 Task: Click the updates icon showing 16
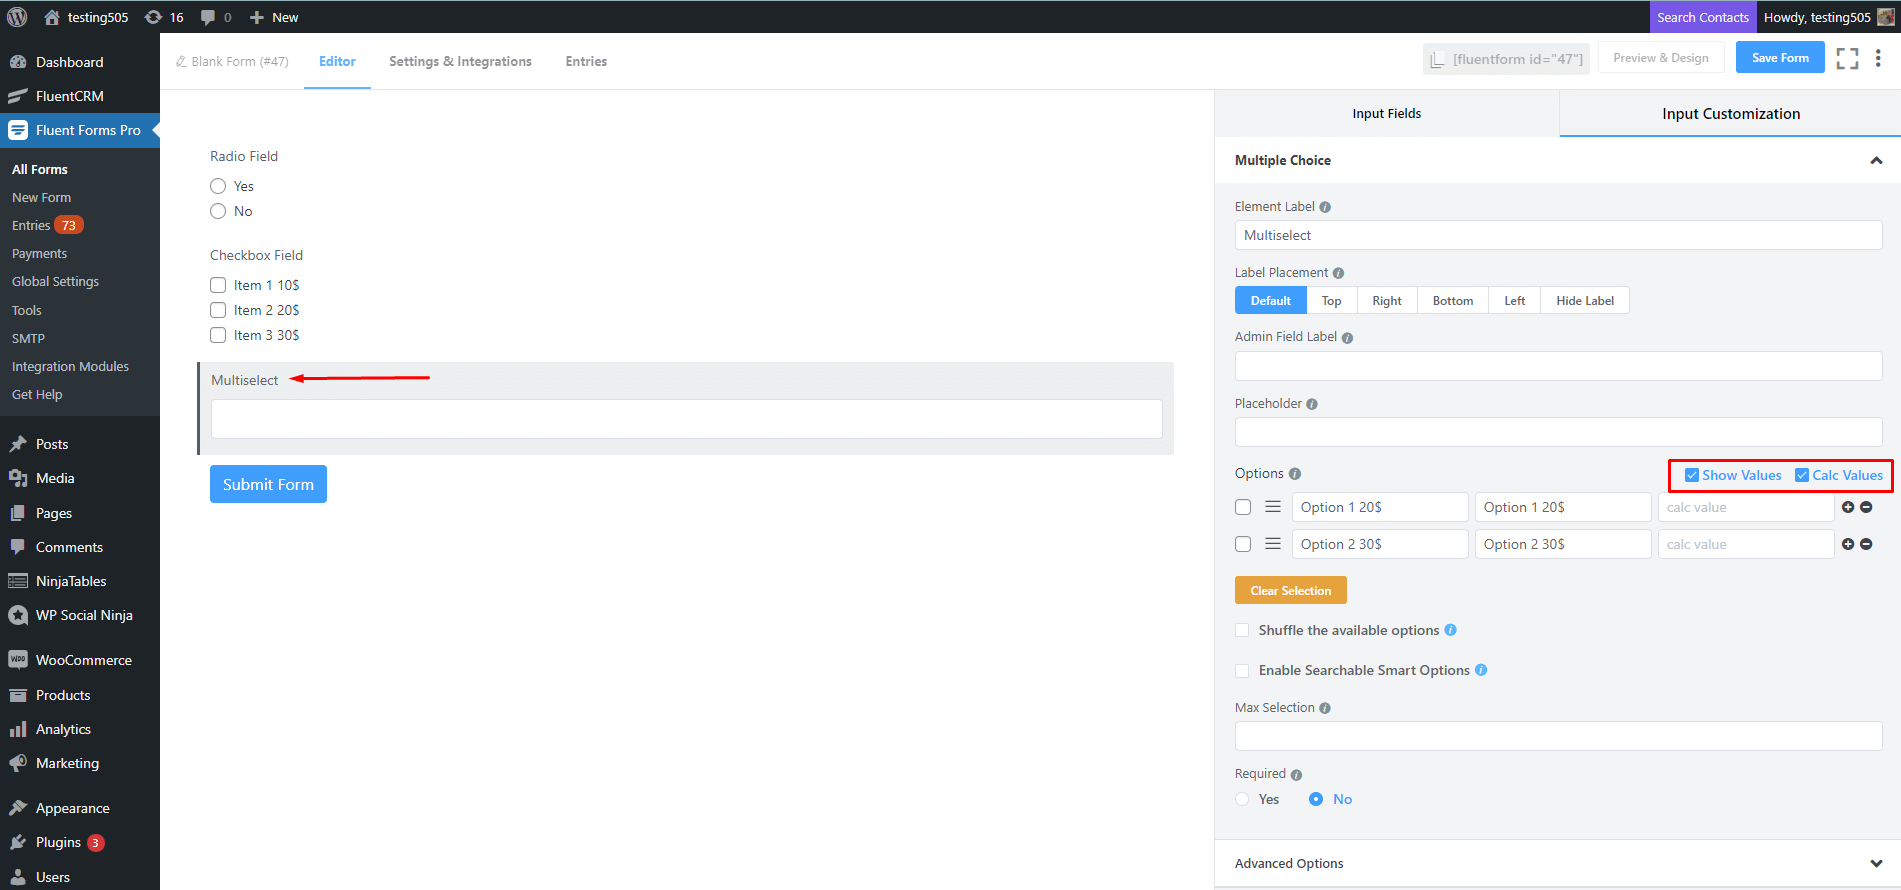point(164,17)
